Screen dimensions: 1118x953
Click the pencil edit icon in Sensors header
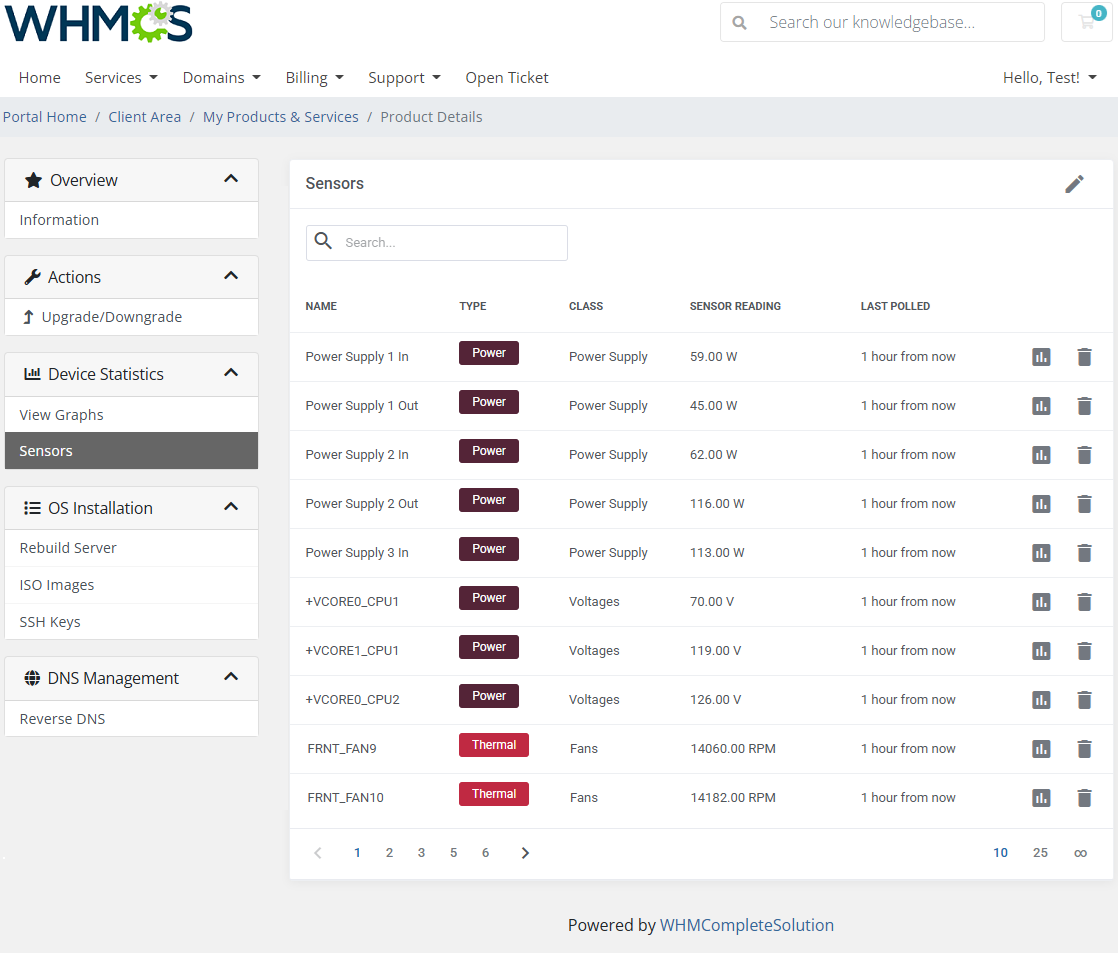point(1074,184)
